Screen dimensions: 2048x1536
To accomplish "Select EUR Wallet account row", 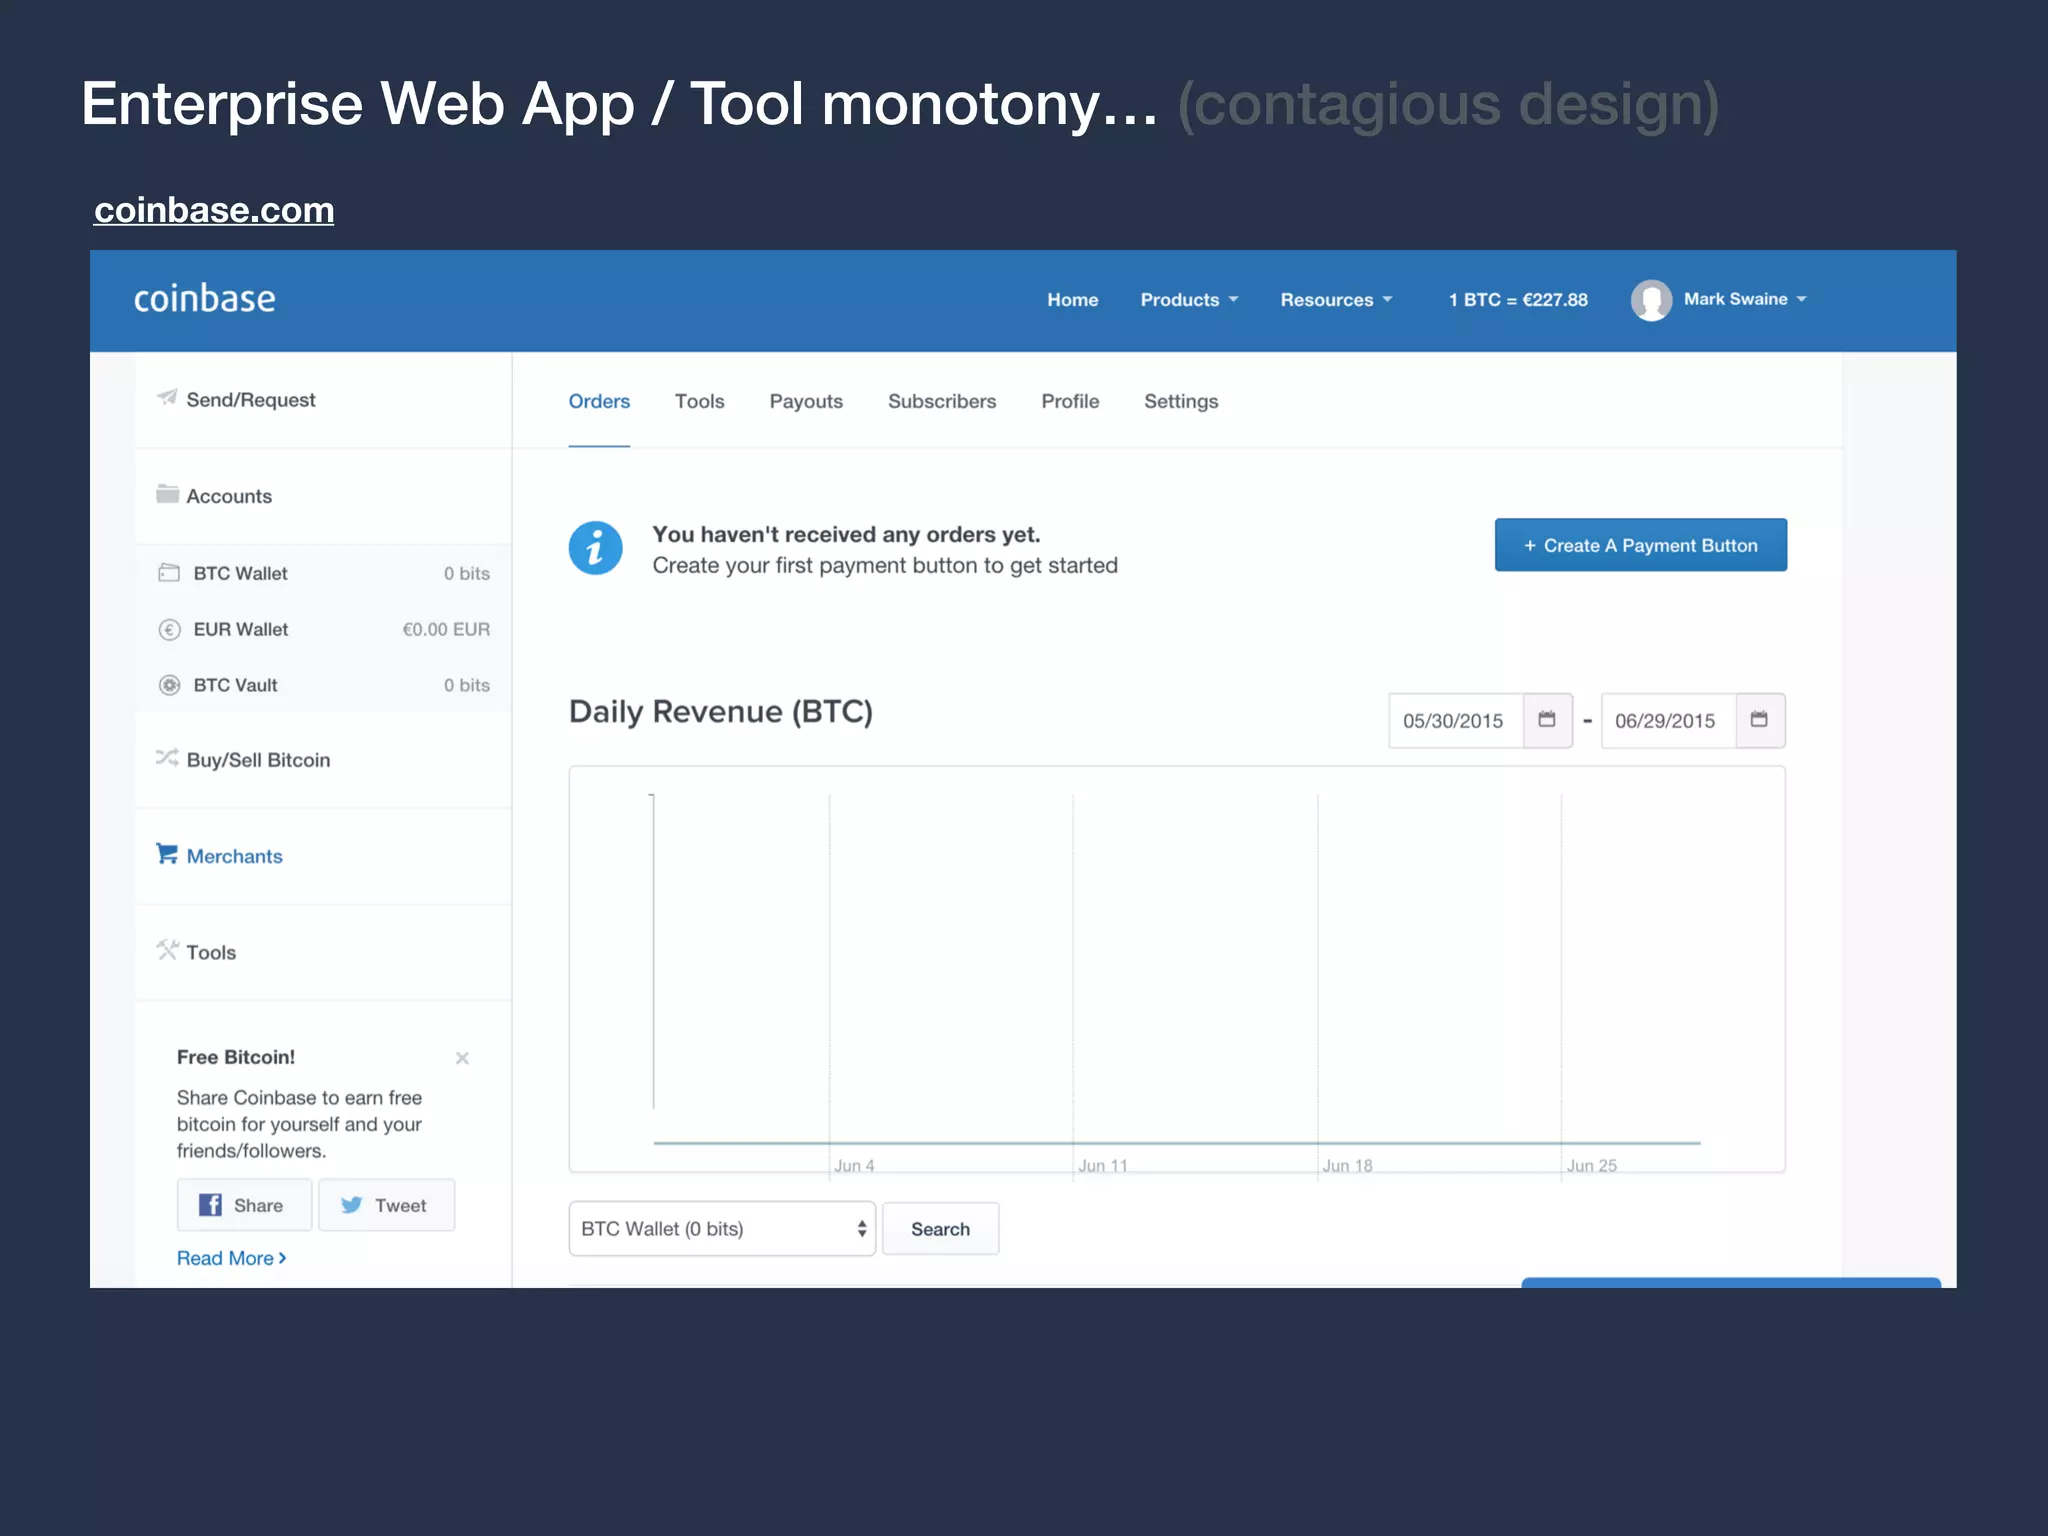I will click(x=323, y=629).
